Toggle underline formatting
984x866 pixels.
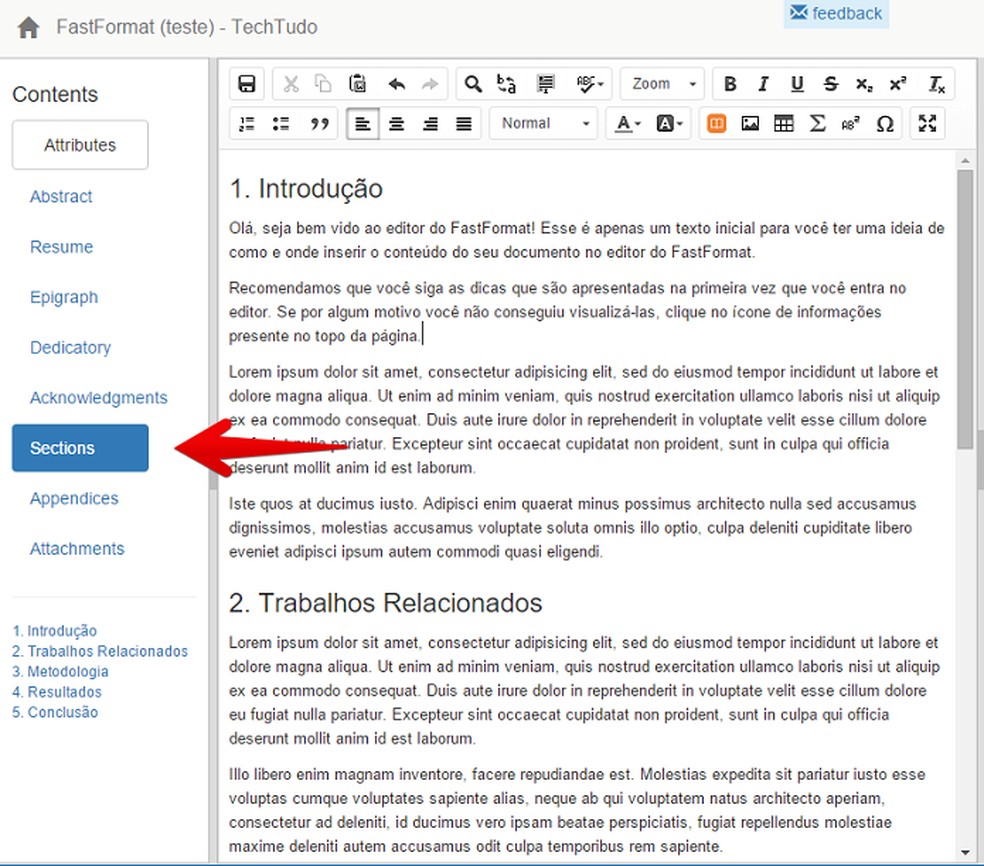[x=797, y=84]
